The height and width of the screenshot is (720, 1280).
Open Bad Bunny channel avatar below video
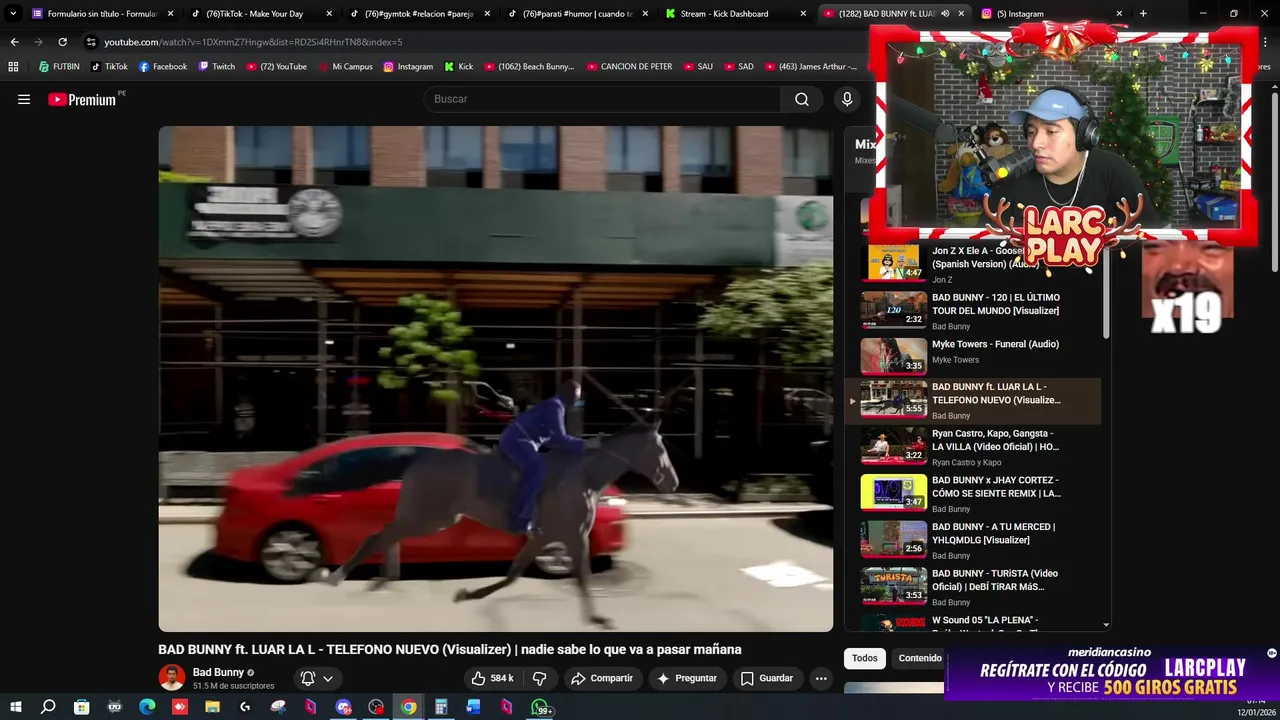(x=172, y=678)
